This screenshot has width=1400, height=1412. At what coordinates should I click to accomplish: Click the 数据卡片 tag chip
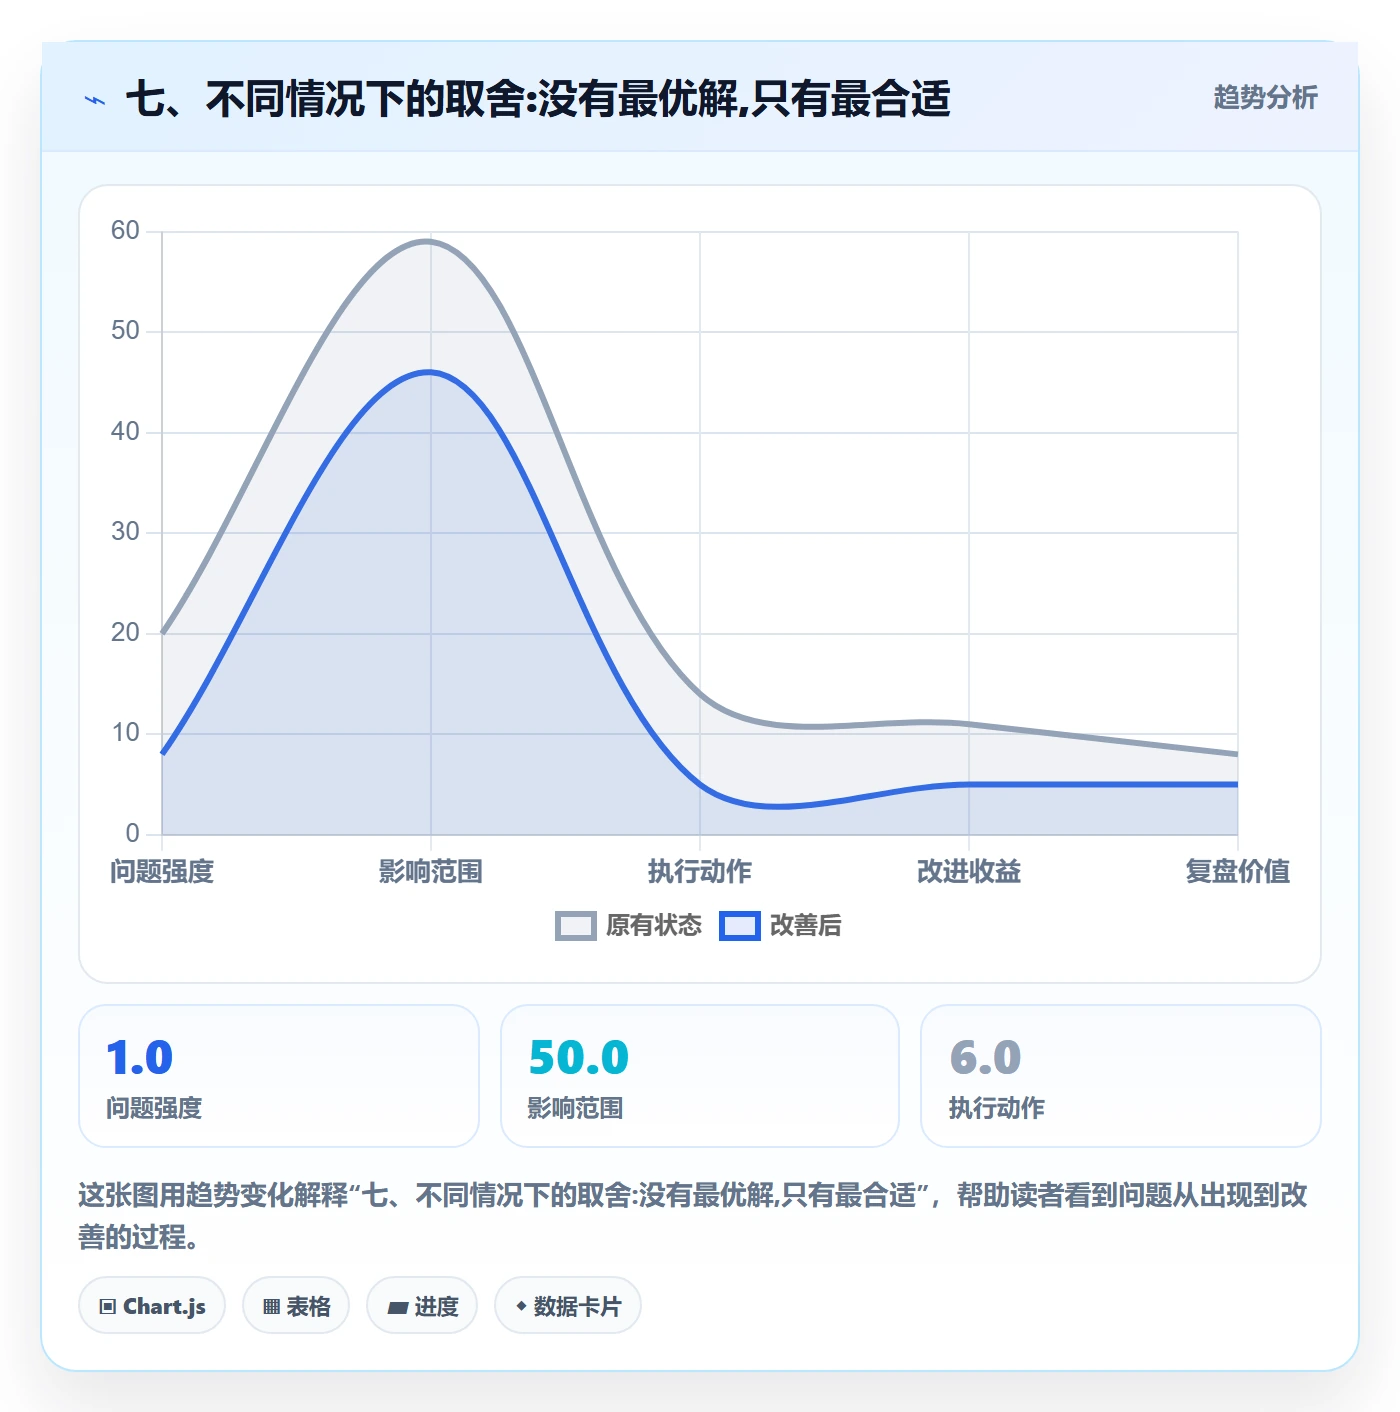click(x=568, y=1306)
